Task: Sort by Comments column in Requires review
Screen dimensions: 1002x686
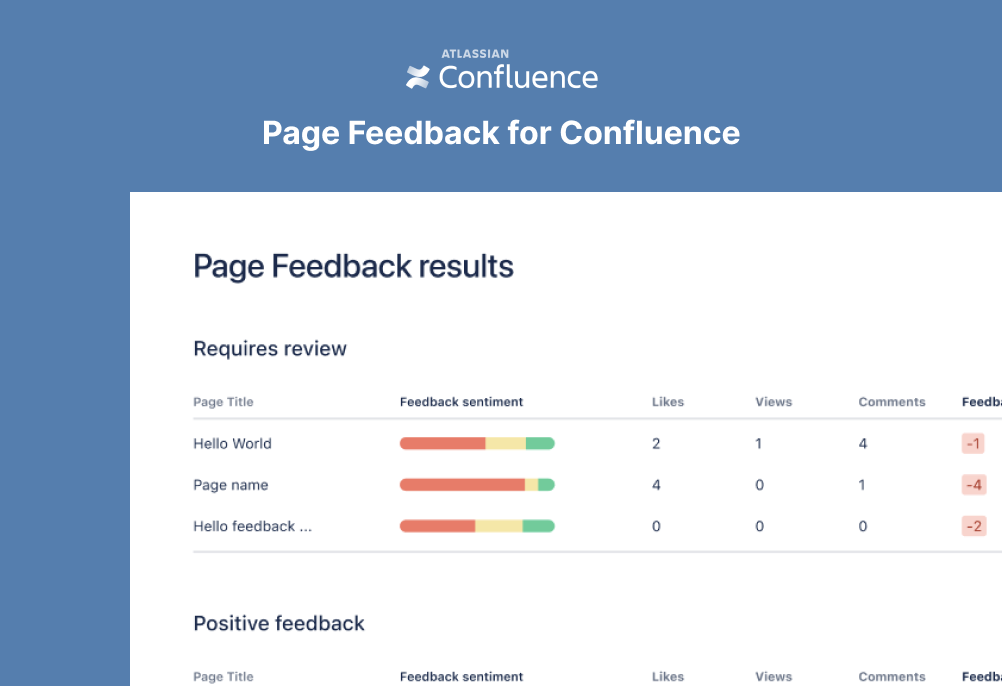Action: coord(892,402)
